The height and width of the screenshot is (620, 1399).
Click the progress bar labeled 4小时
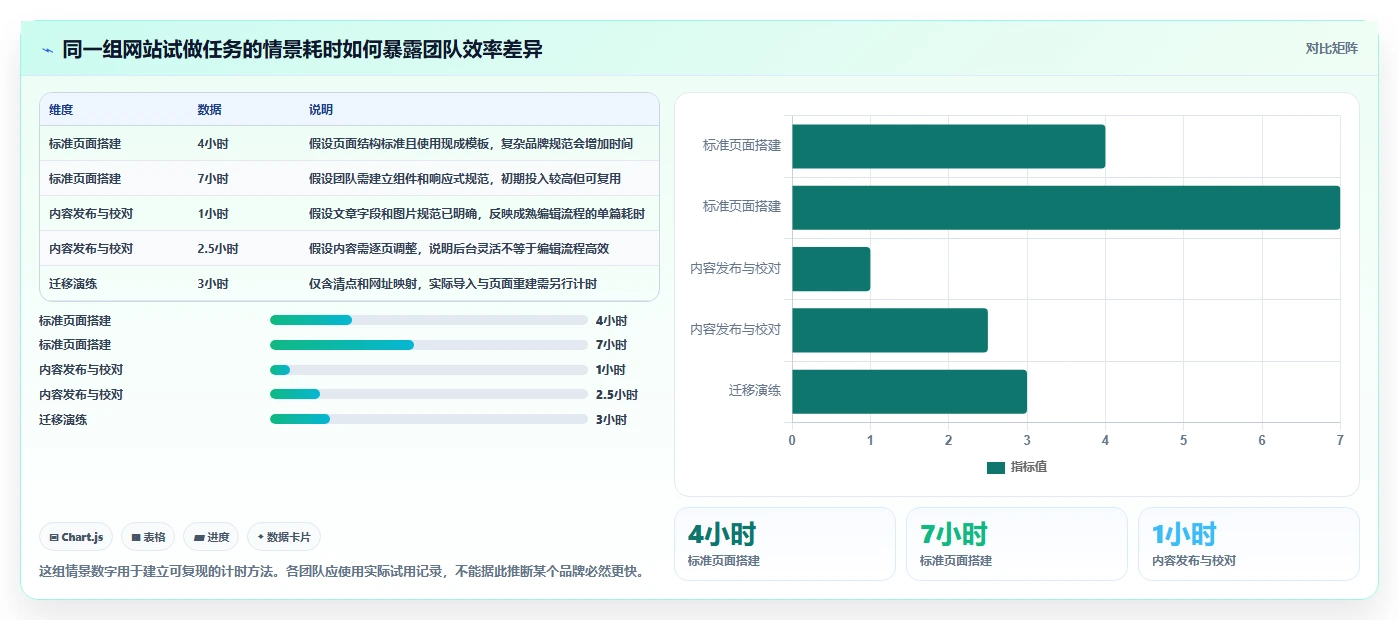click(x=428, y=320)
